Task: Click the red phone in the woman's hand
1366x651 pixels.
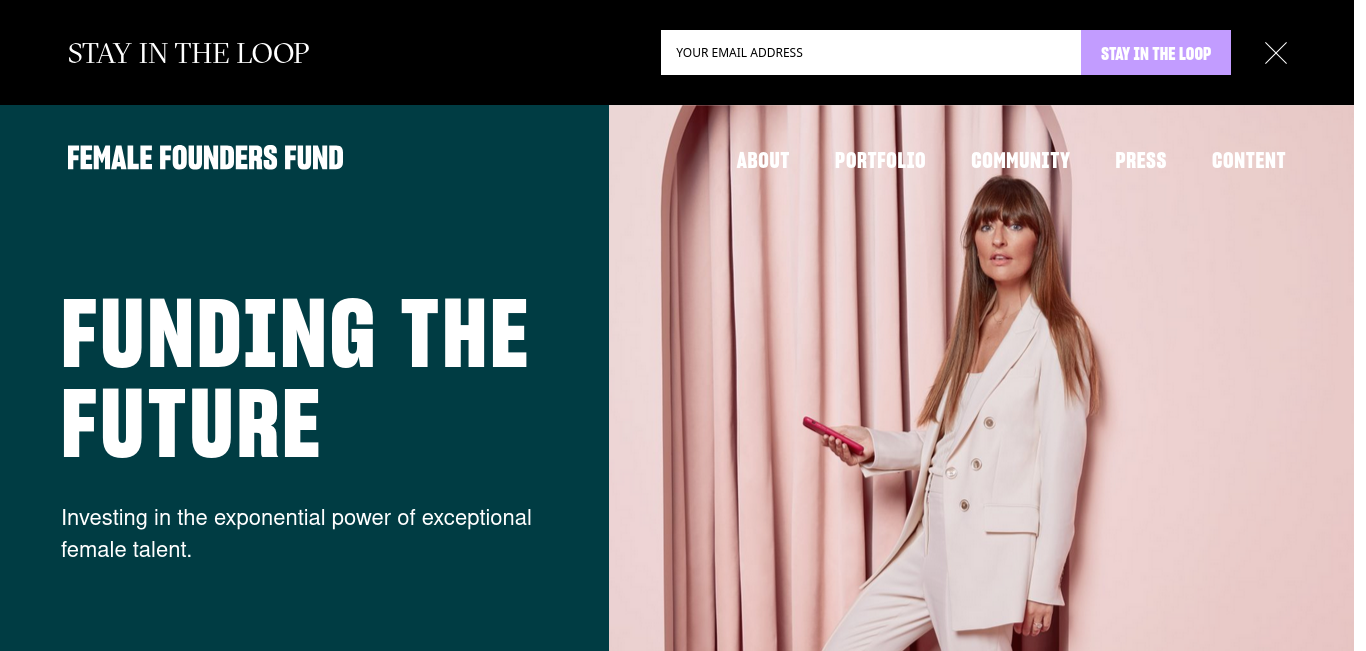Action: tap(832, 436)
